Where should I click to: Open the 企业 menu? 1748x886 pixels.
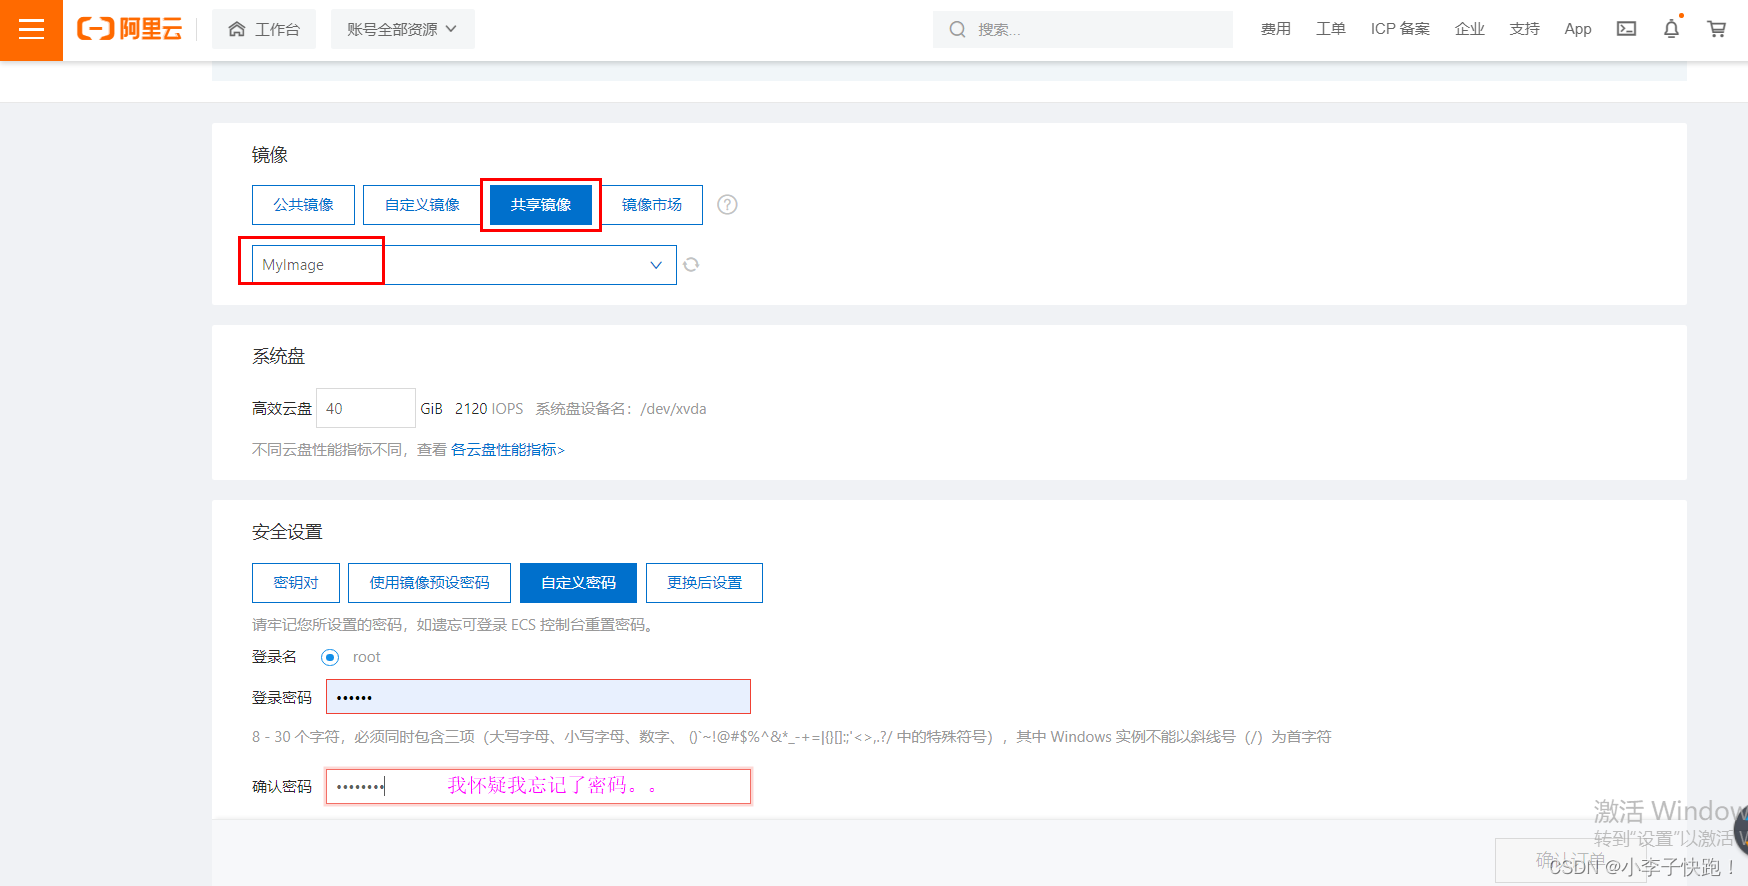pyautogui.click(x=1470, y=29)
